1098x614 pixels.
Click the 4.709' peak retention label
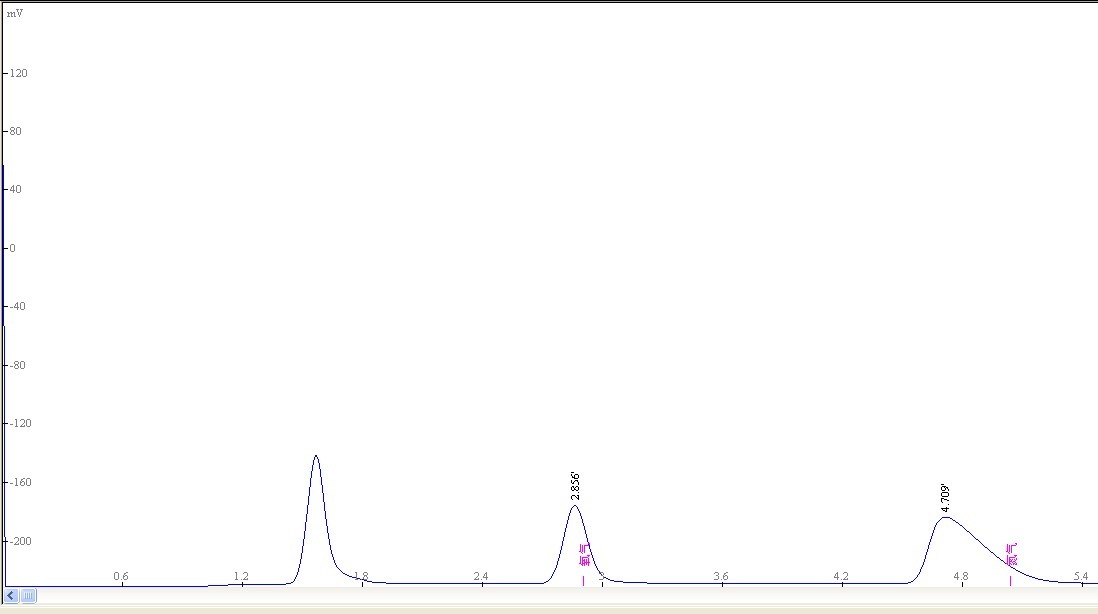pyautogui.click(x=945, y=498)
